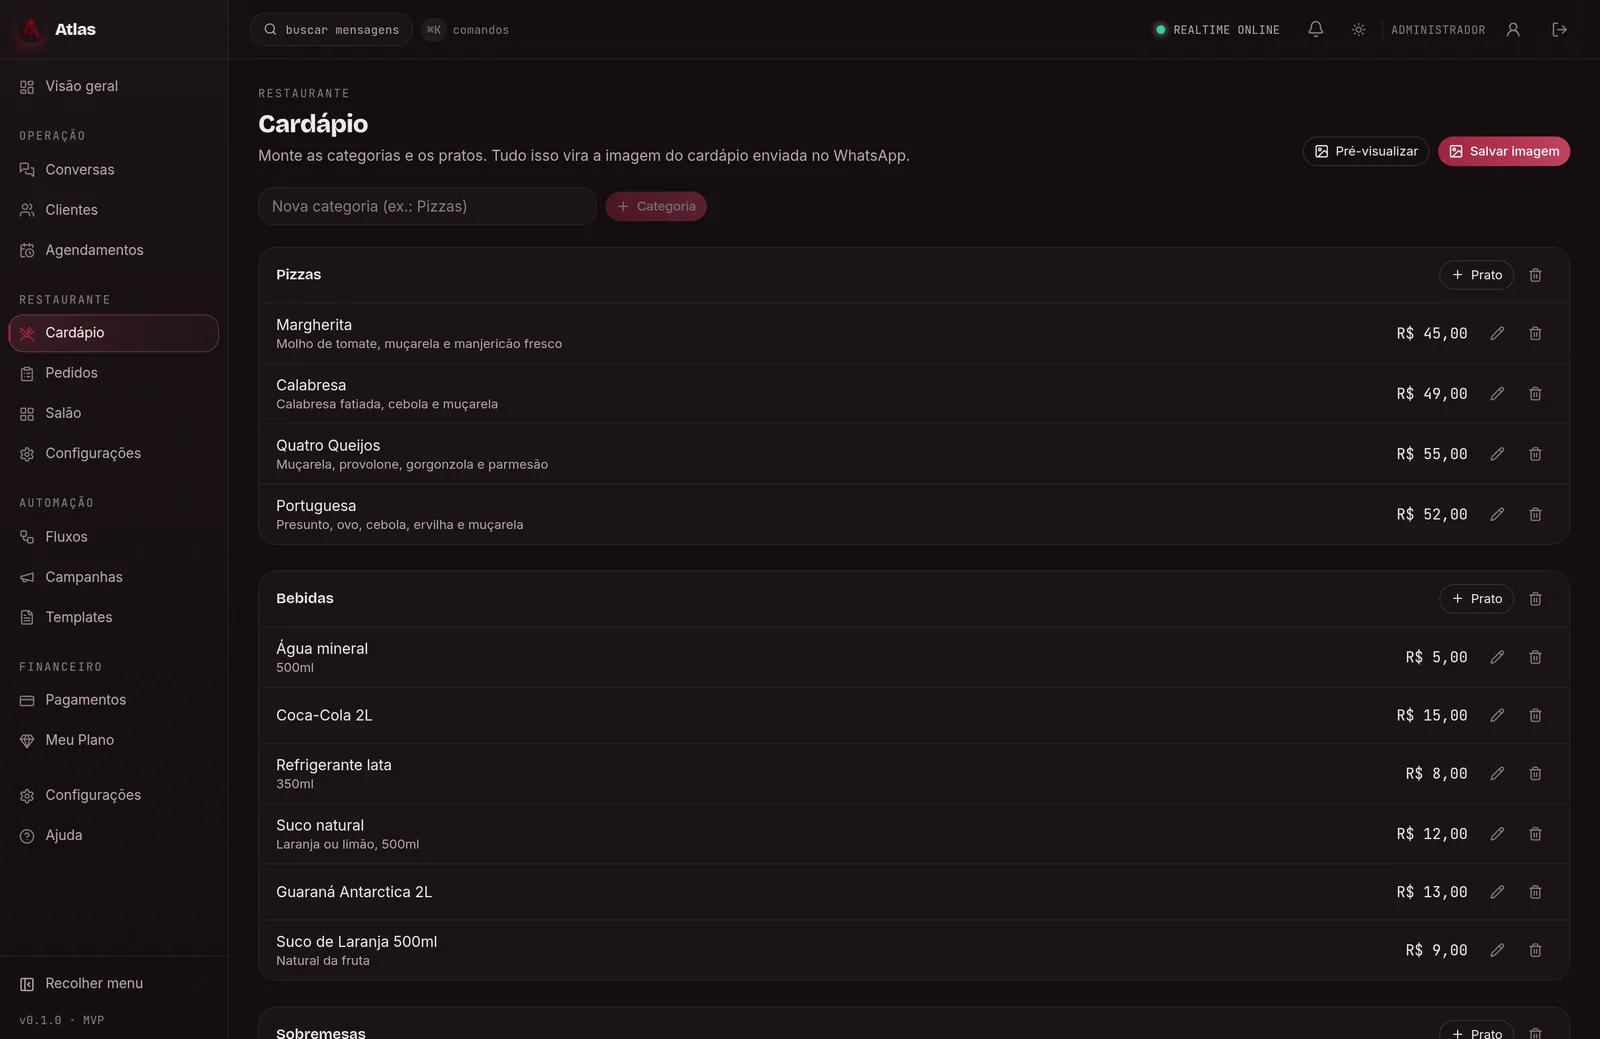
Task: Open the user profile icon
Action: pyautogui.click(x=1513, y=29)
